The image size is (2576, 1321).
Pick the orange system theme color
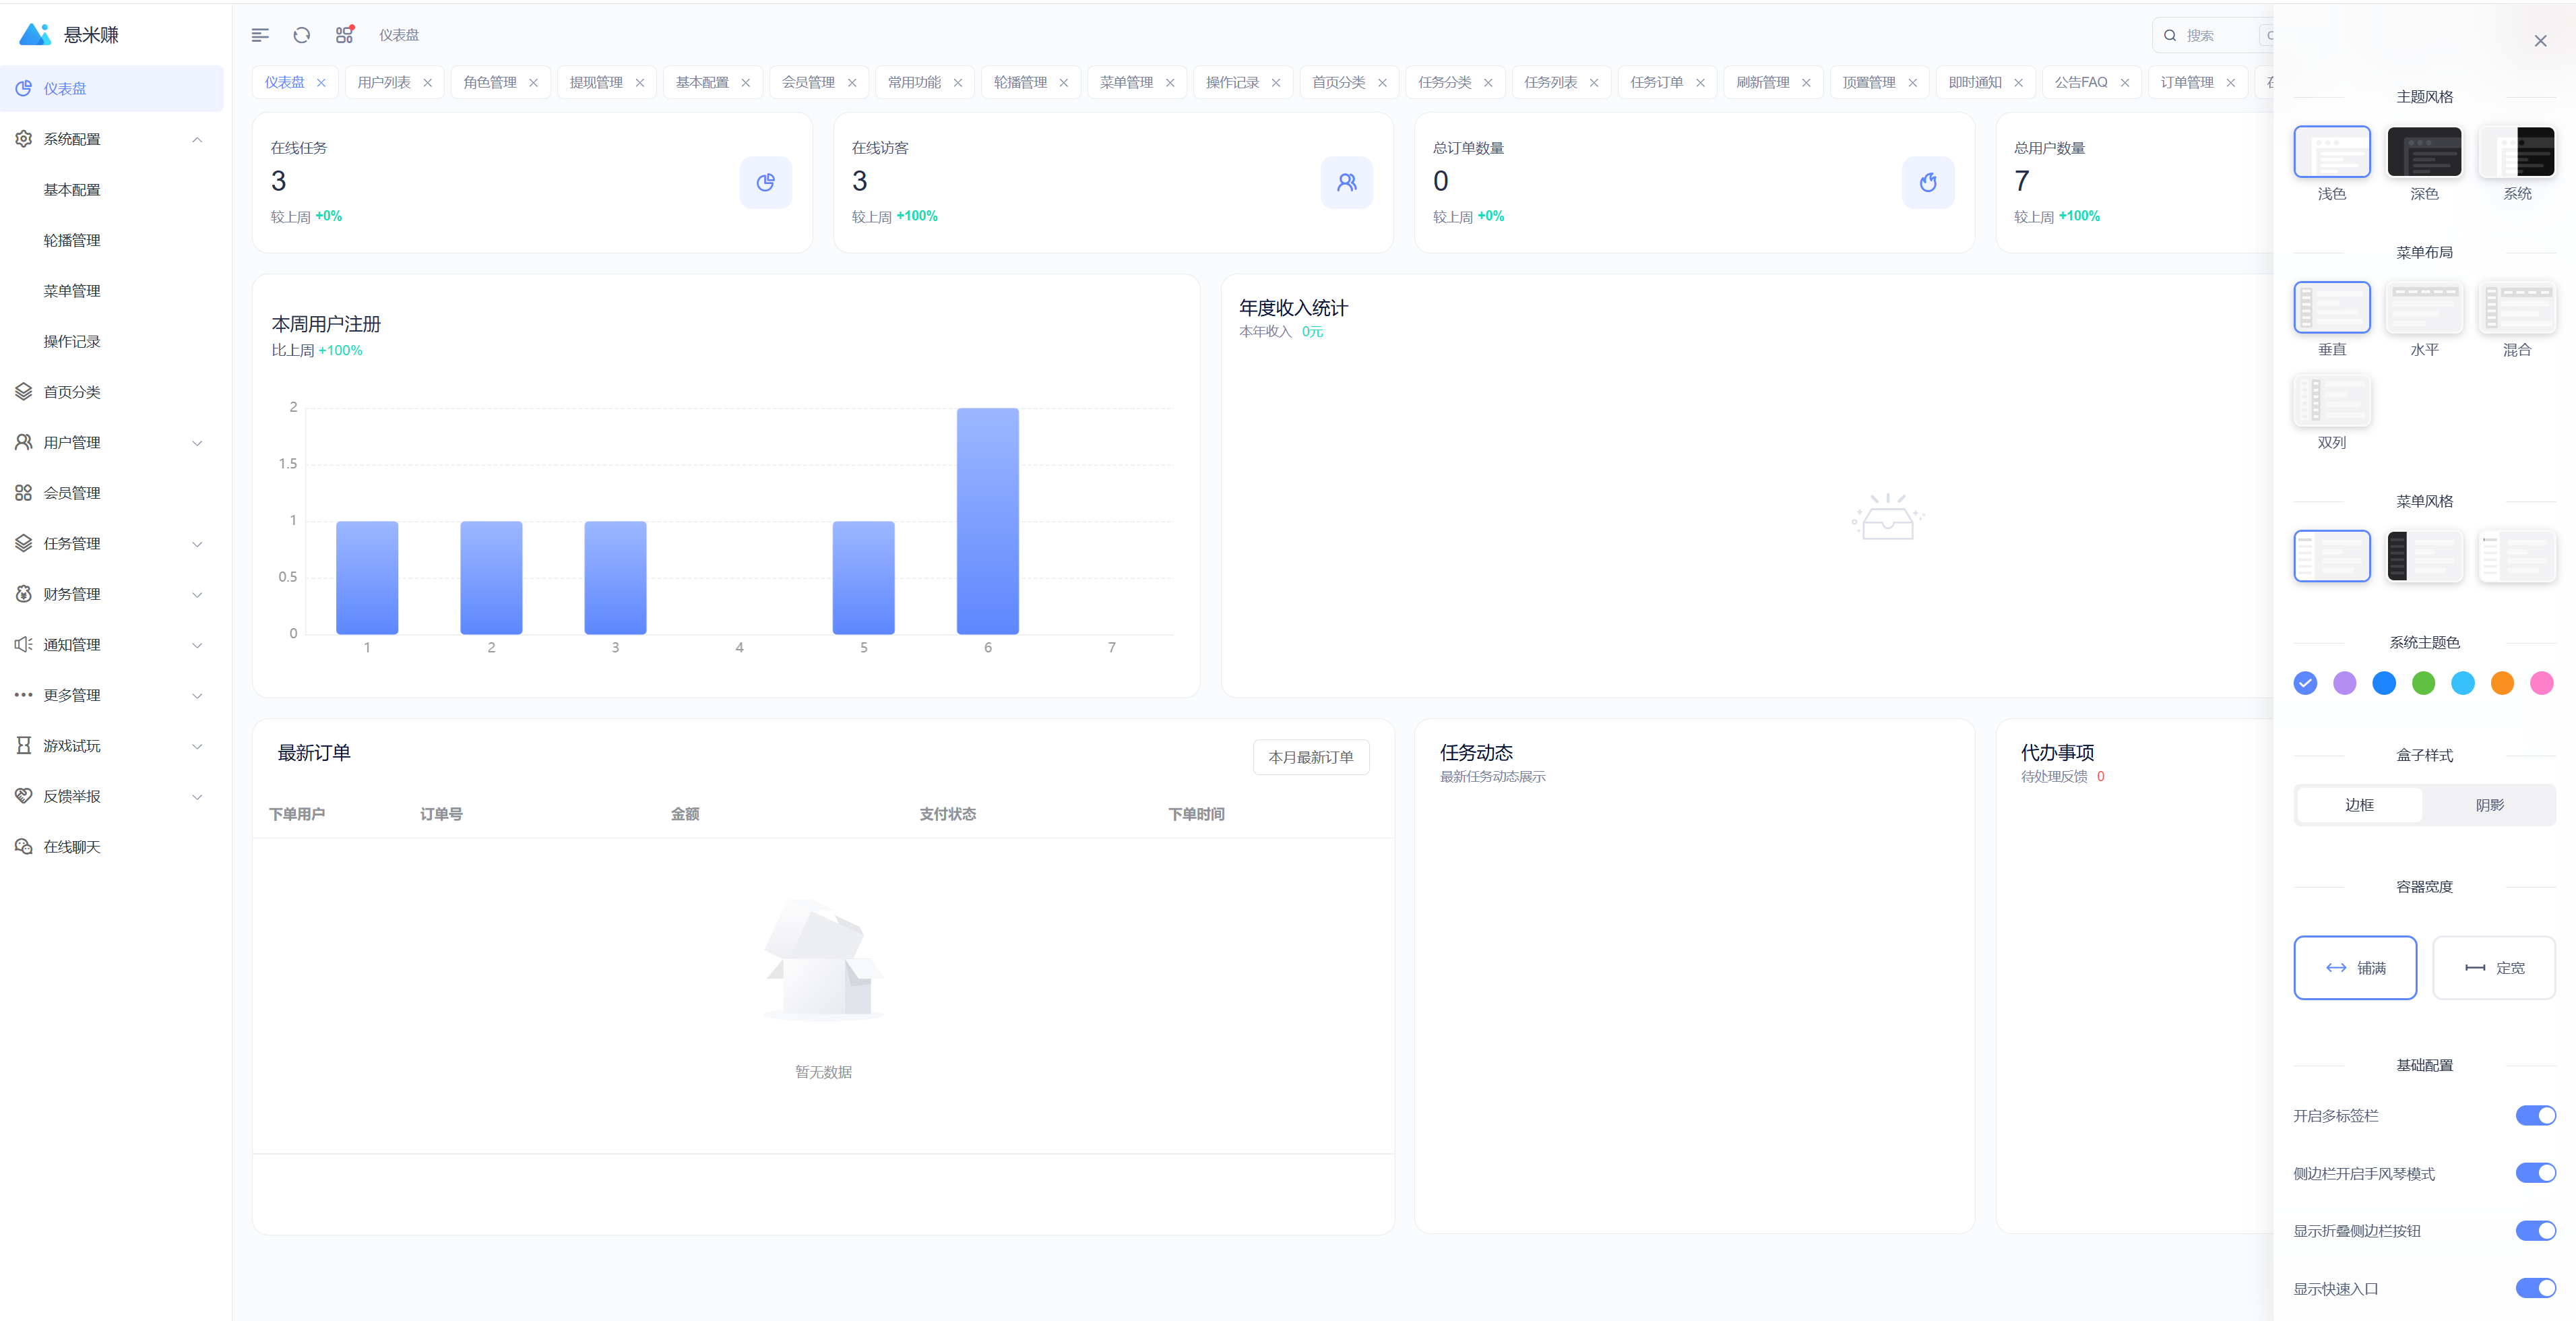tap(2502, 683)
